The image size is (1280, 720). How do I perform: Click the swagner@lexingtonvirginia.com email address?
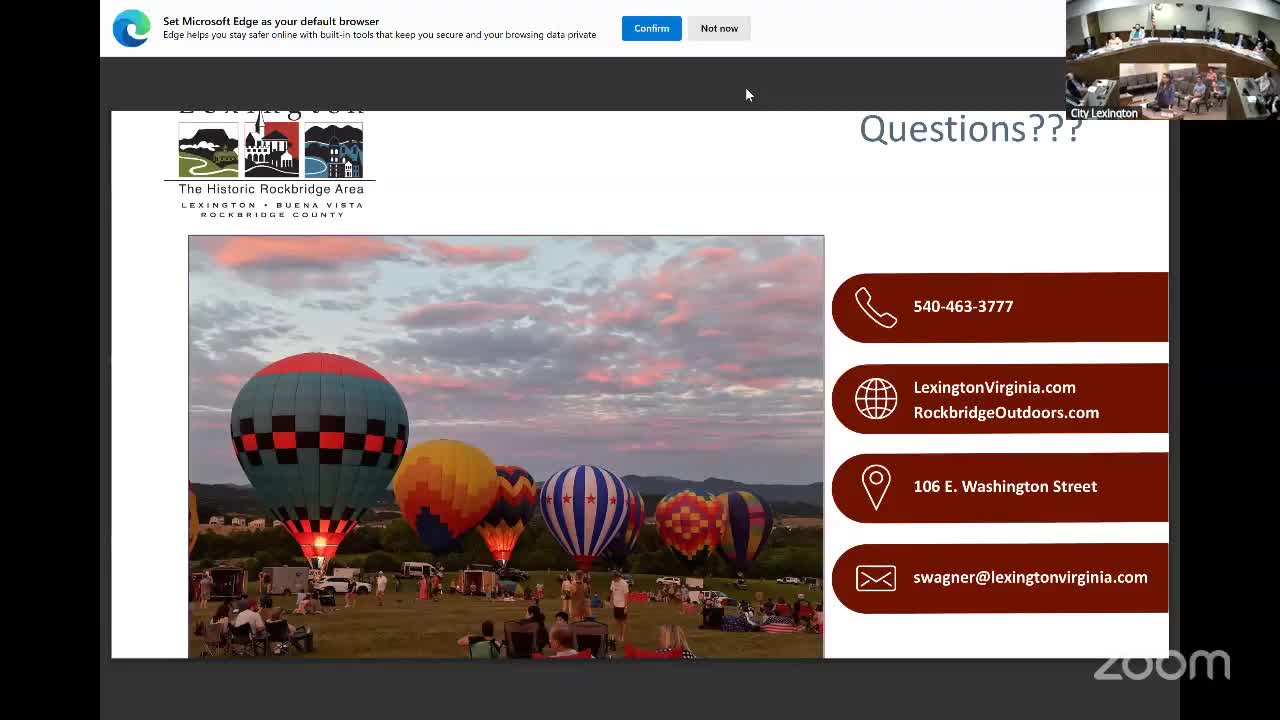(1030, 577)
